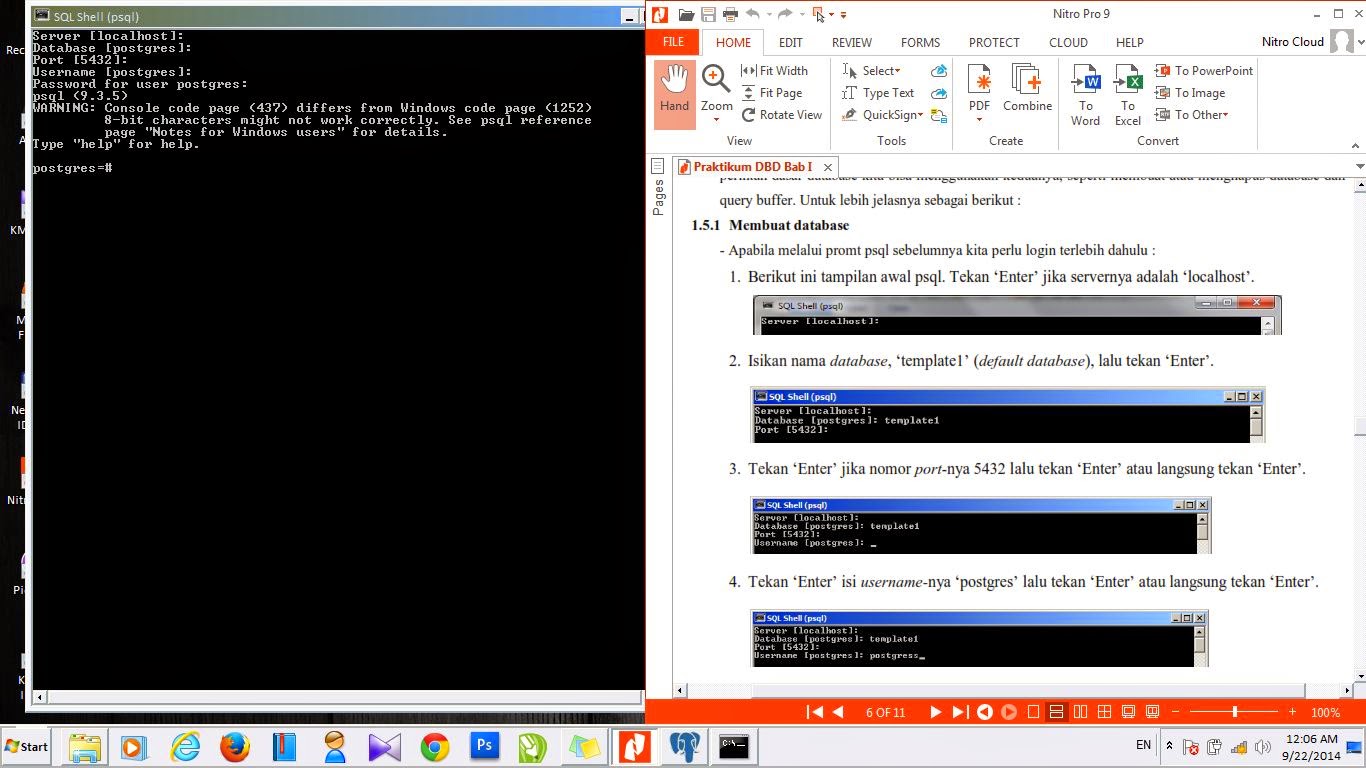Close the Praktikum DBD Bab I tab

pyautogui.click(x=828, y=168)
